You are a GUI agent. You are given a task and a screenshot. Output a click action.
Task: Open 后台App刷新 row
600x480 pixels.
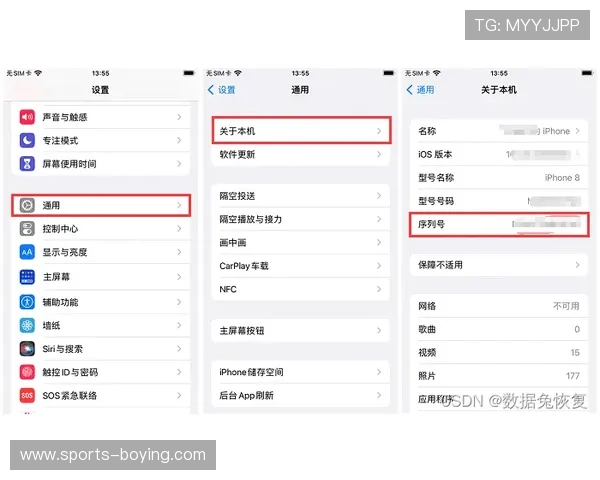301,395
